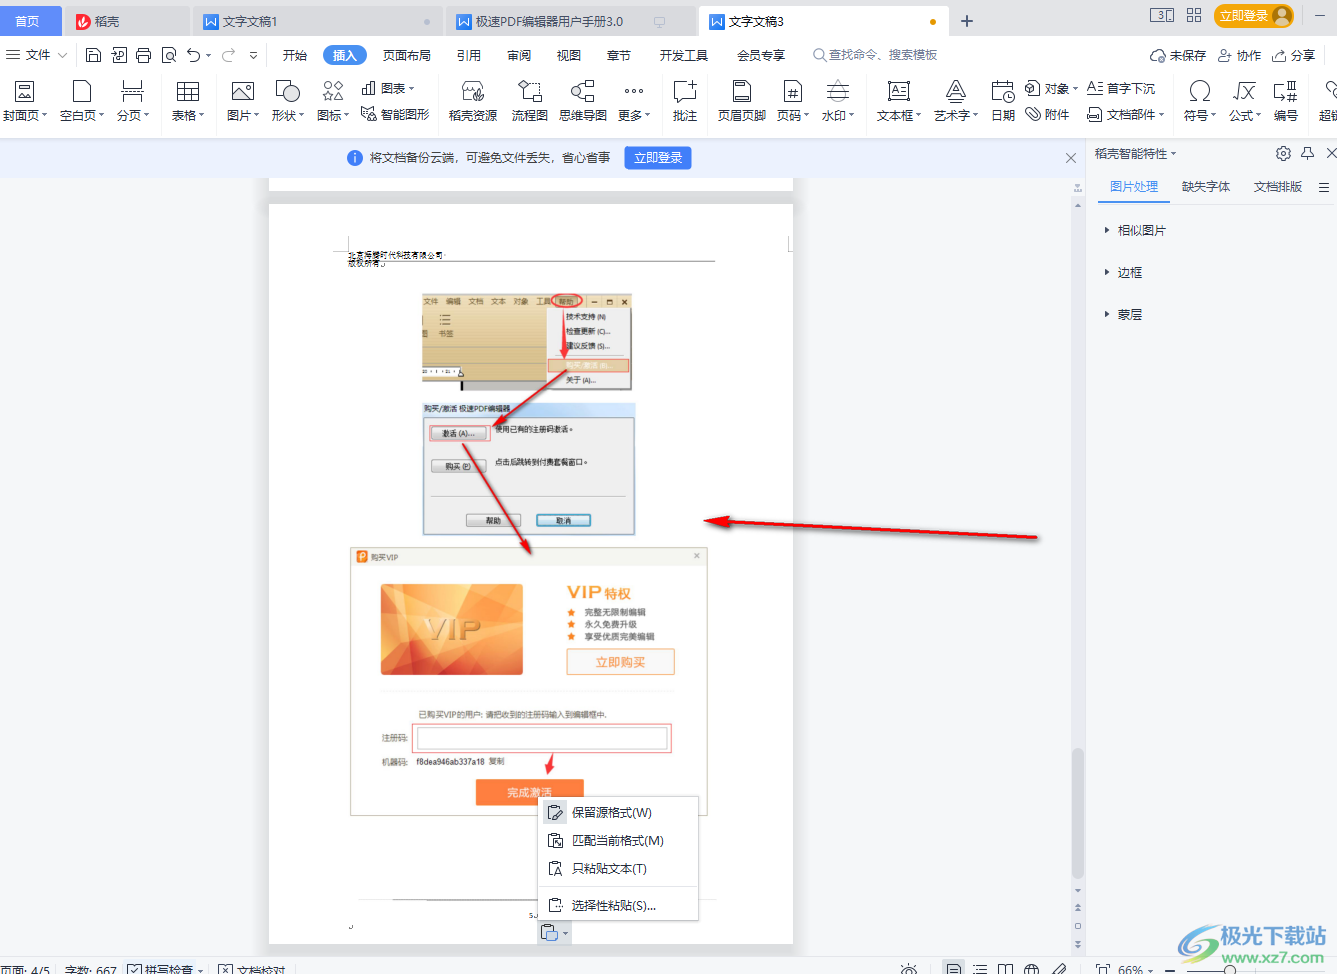Insert a Shape (形状)
This screenshot has height=974, width=1337.
point(288,101)
